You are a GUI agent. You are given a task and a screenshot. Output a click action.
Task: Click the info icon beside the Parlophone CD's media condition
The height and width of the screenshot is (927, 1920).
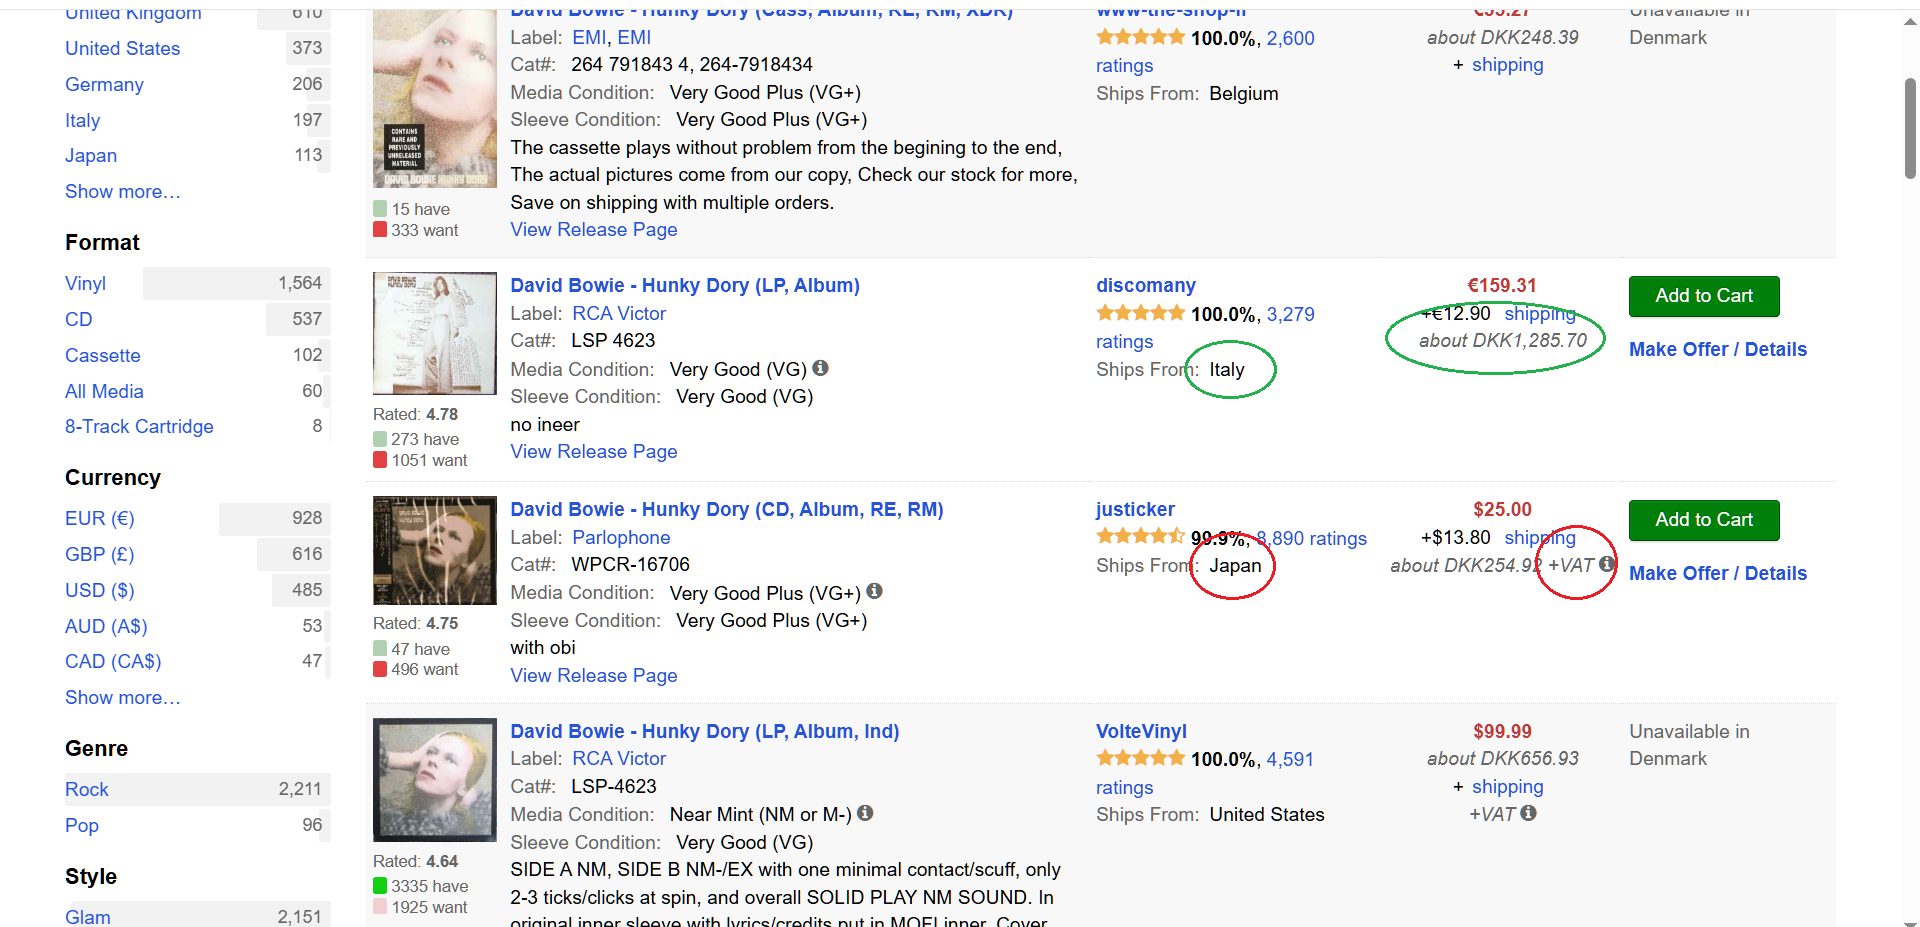tap(874, 591)
